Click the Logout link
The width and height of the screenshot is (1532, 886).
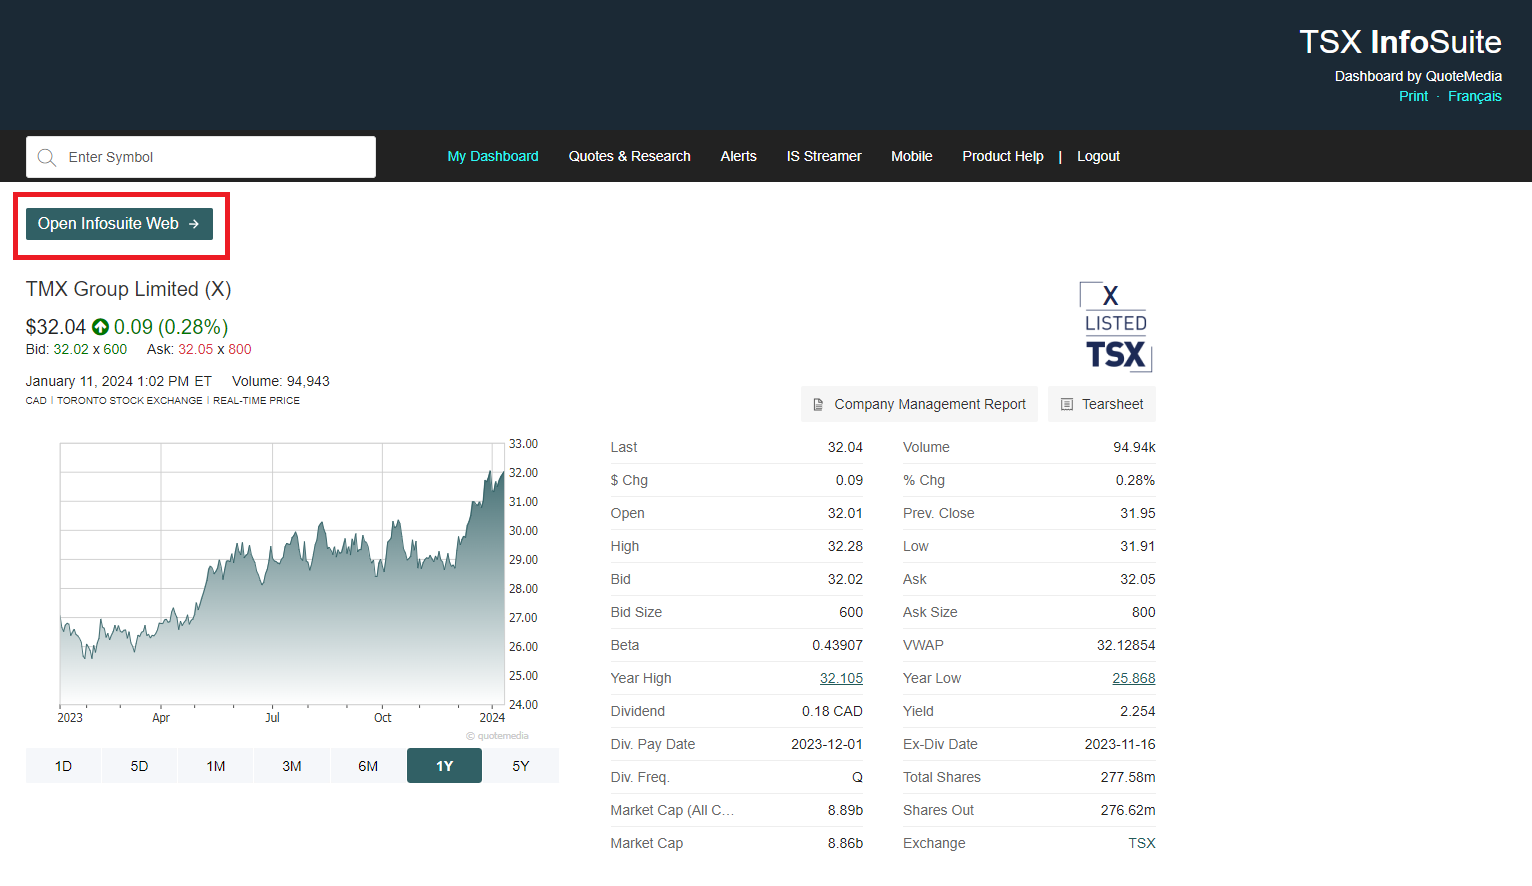[1098, 156]
